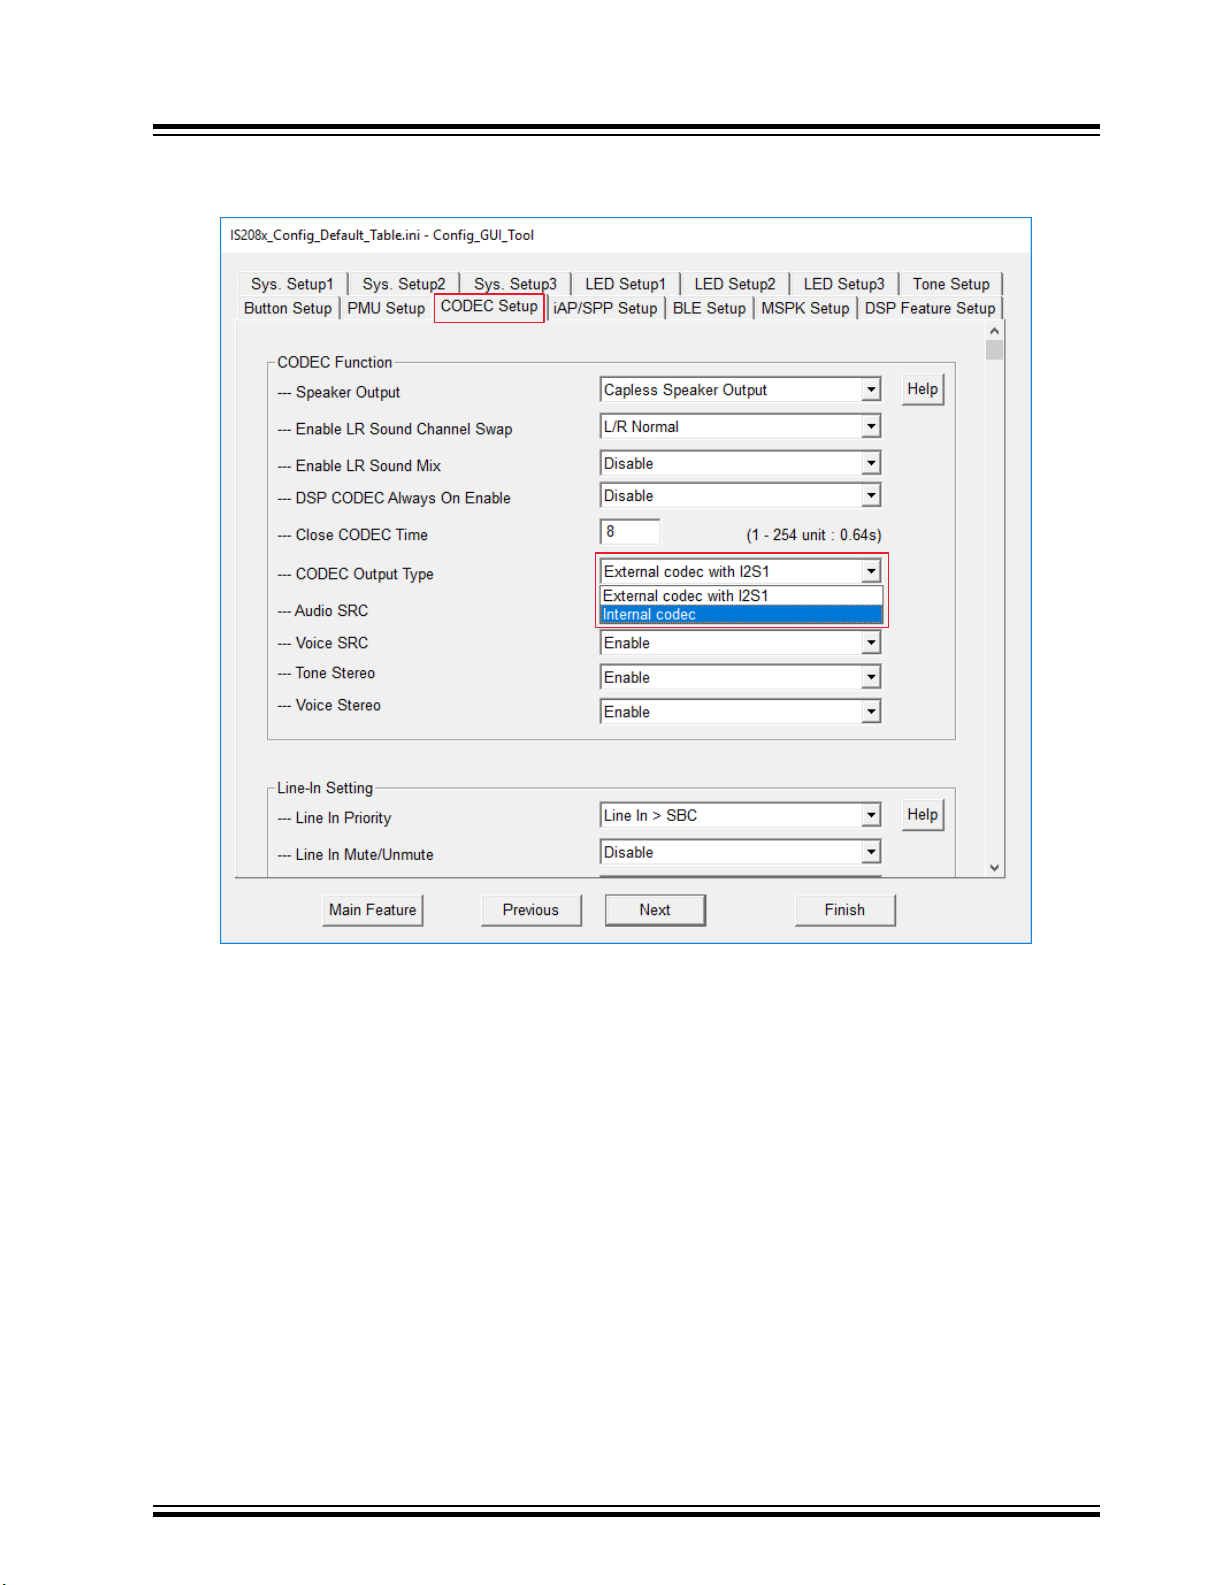This screenshot has height=1585, width=1225.
Task: Click the '(1 - 254 unit : 0.64s)' text
Action: pos(814,535)
